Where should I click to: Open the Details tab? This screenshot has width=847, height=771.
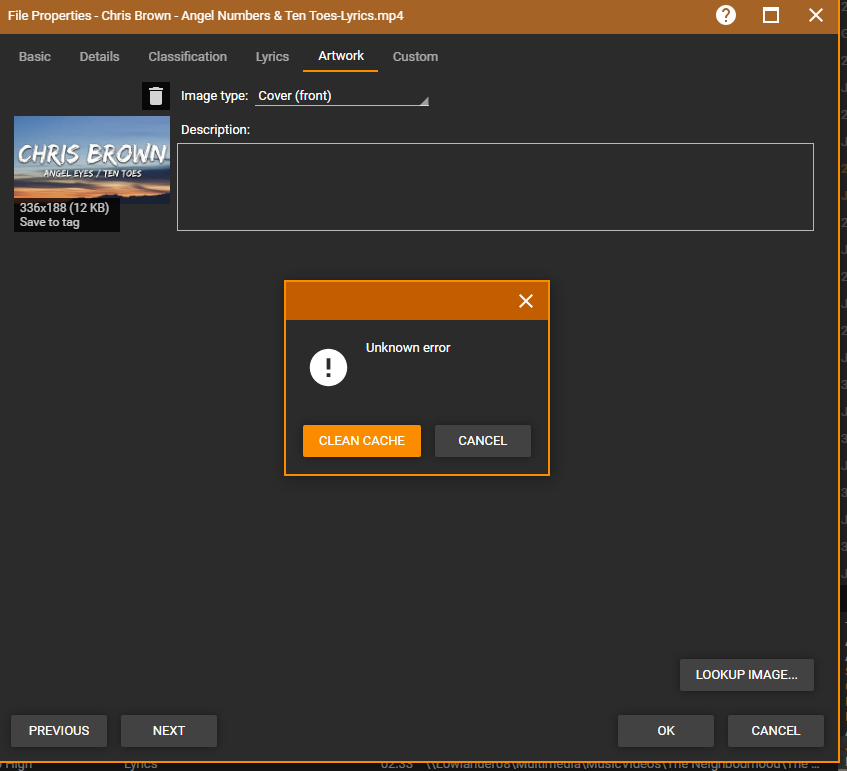(99, 57)
